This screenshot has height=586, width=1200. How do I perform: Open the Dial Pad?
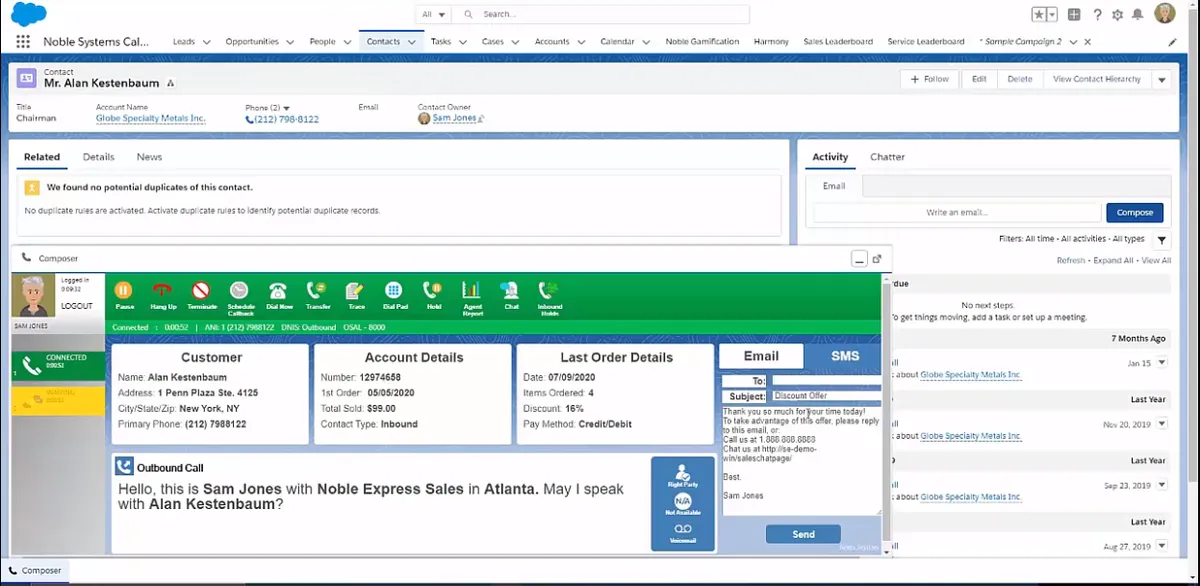394,291
